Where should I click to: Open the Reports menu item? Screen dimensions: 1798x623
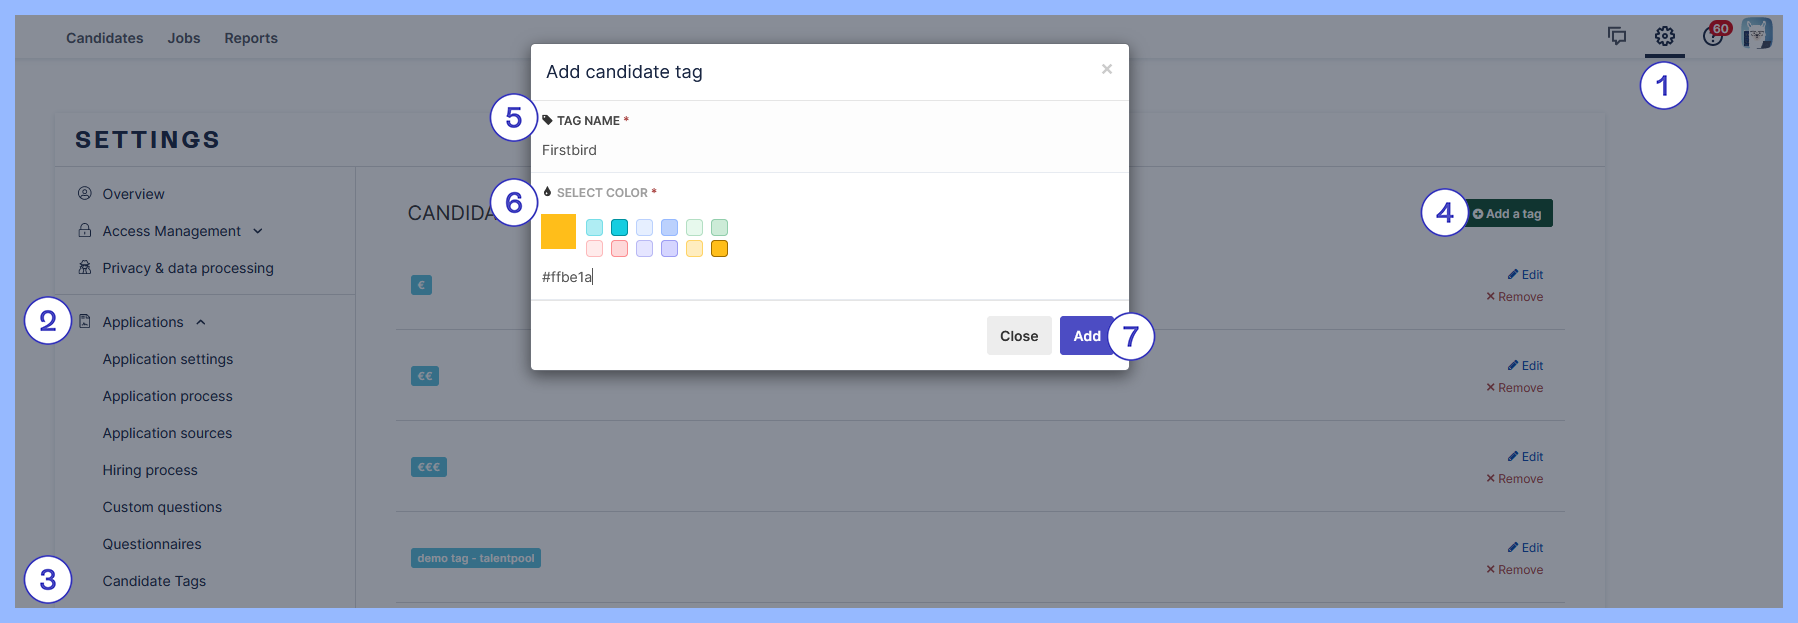click(x=250, y=38)
